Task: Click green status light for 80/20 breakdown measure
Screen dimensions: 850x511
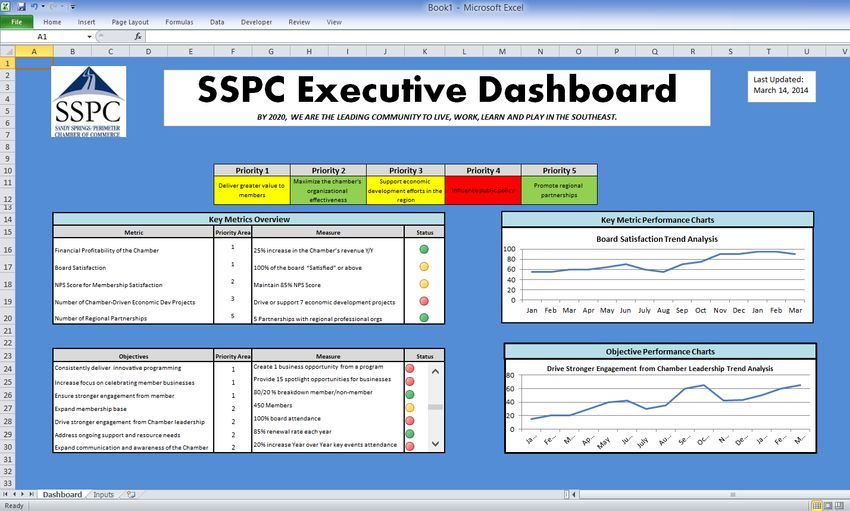Action: 410,394
